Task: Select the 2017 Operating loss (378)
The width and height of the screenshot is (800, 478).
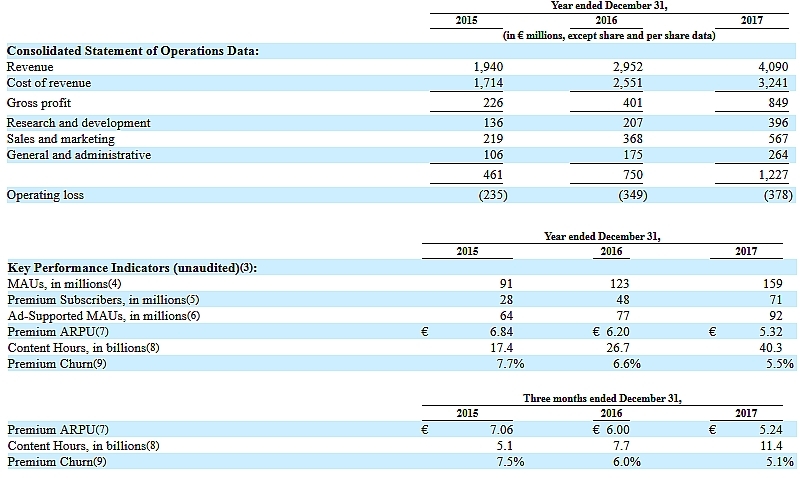Action: [x=779, y=195]
